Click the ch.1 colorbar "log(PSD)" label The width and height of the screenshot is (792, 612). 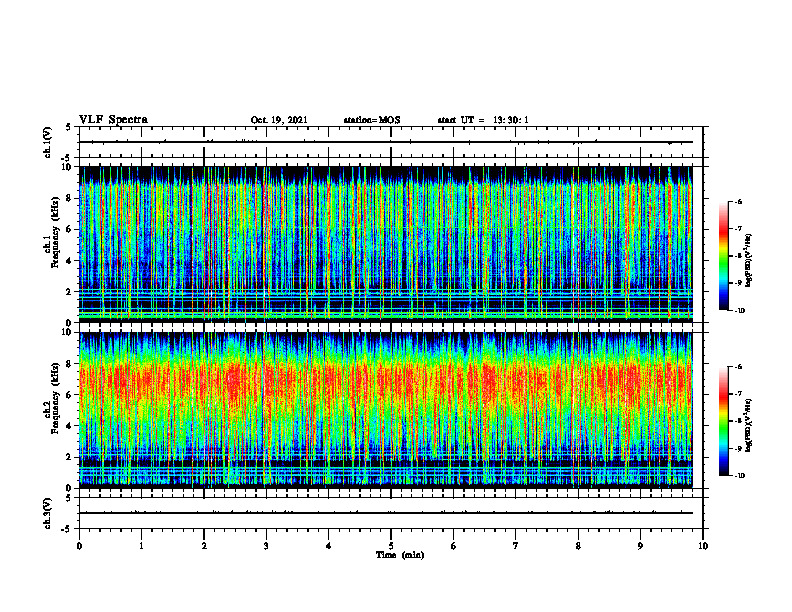[x=749, y=261]
